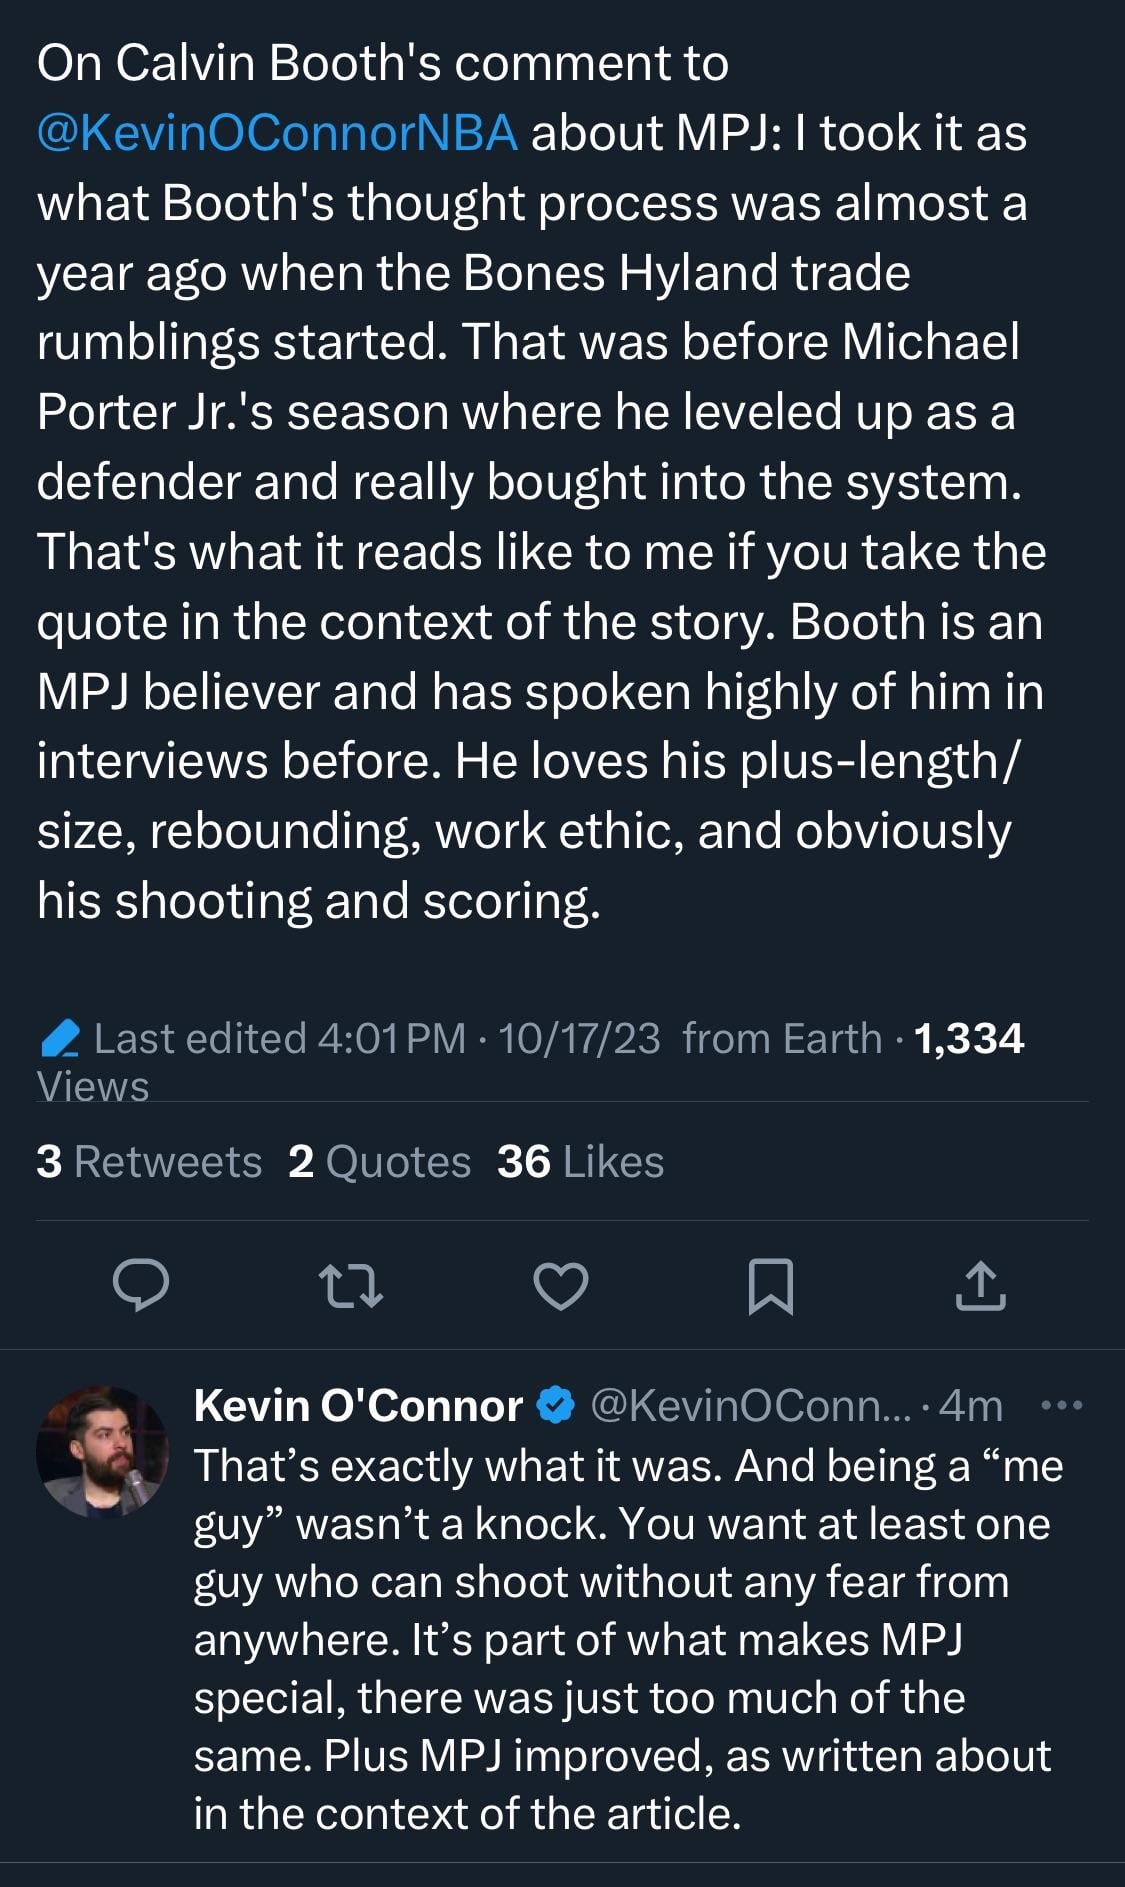Click the edit history pencil icon

click(60, 1039)
